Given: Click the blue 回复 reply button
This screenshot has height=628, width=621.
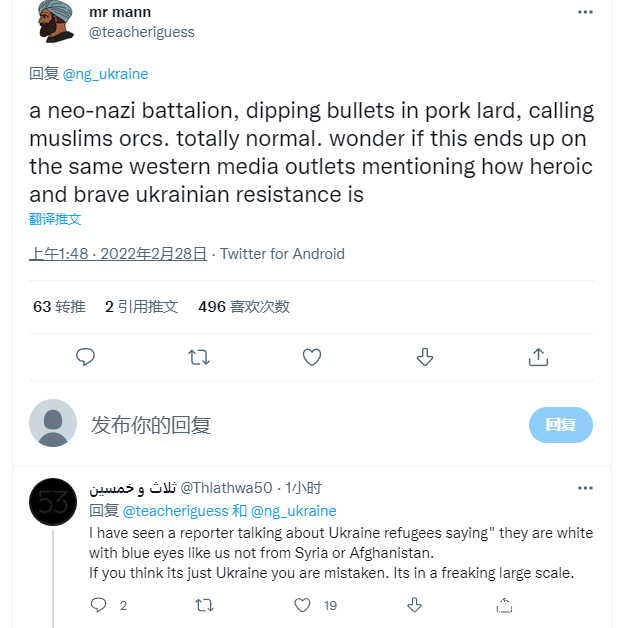Looking at the screenshot, I should (x=560, y=425).
